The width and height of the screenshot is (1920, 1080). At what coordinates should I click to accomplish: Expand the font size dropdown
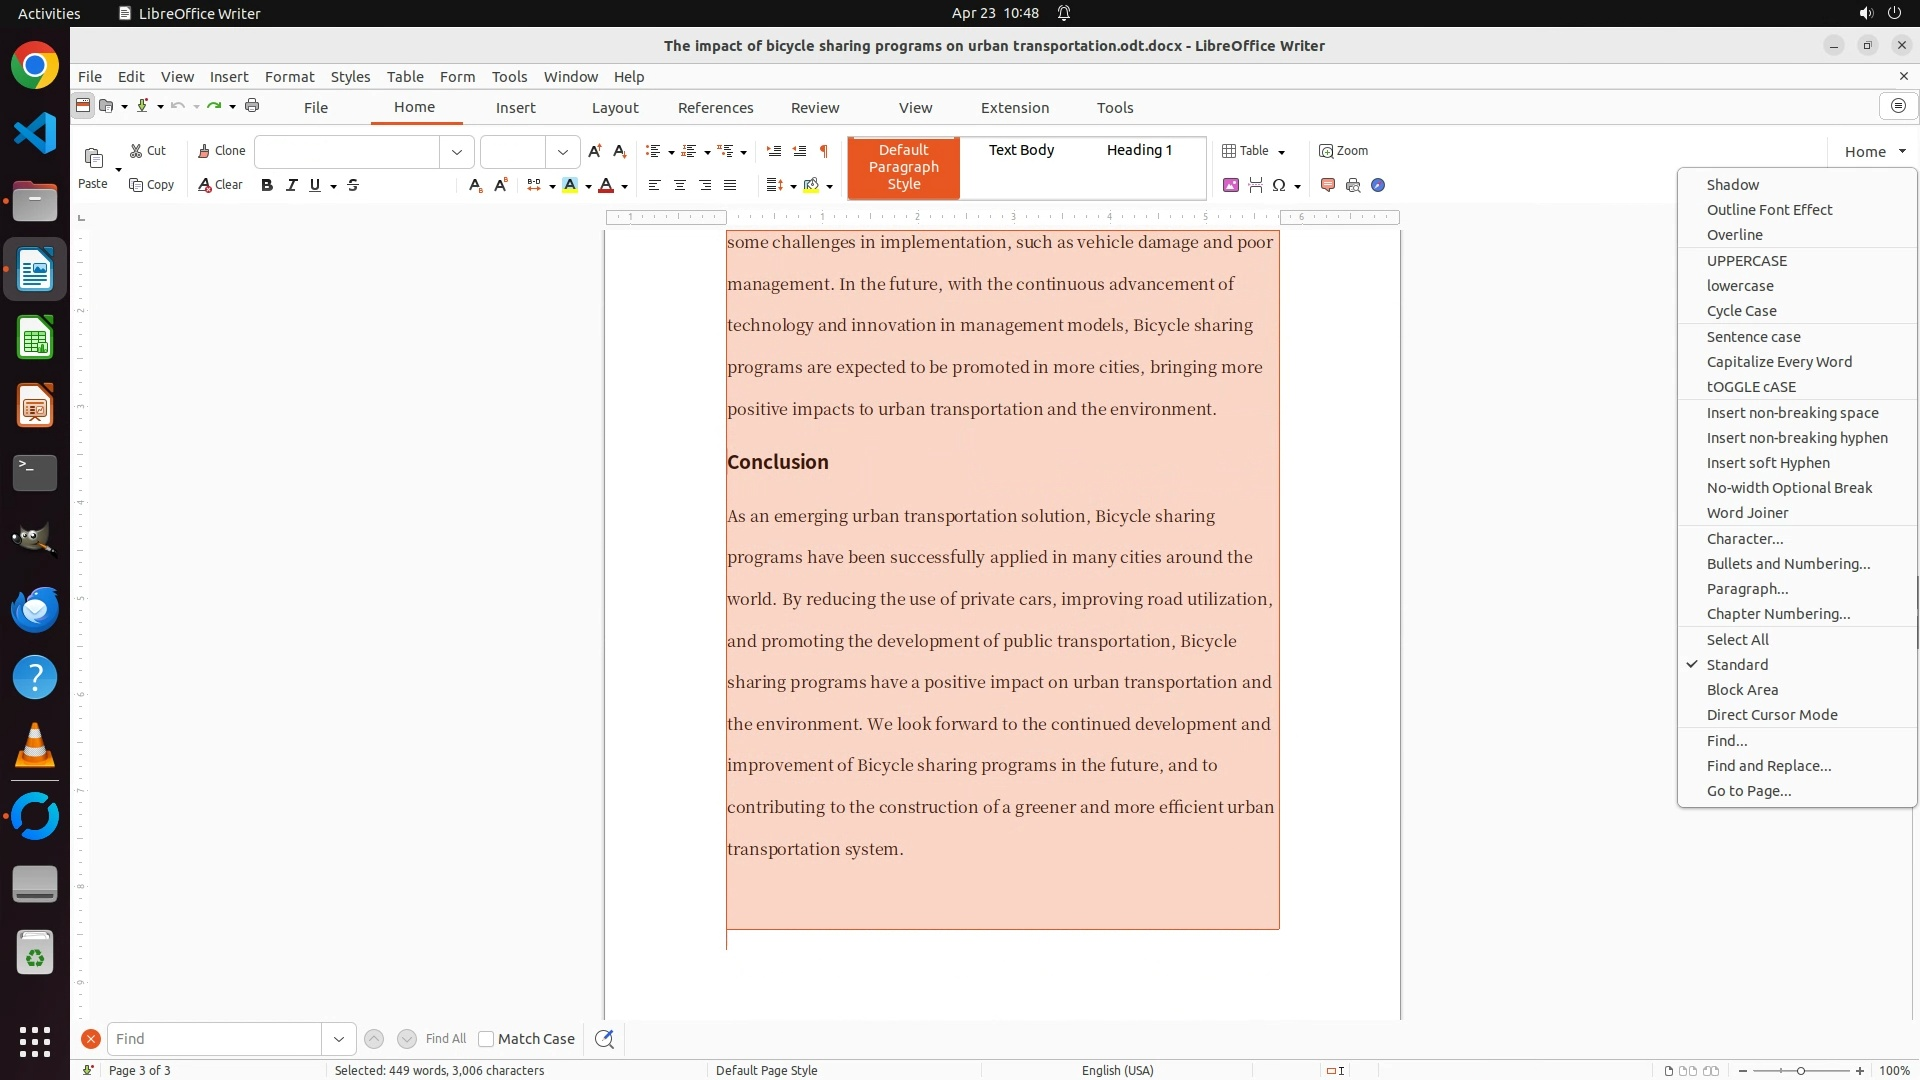[x=563, y=152]
